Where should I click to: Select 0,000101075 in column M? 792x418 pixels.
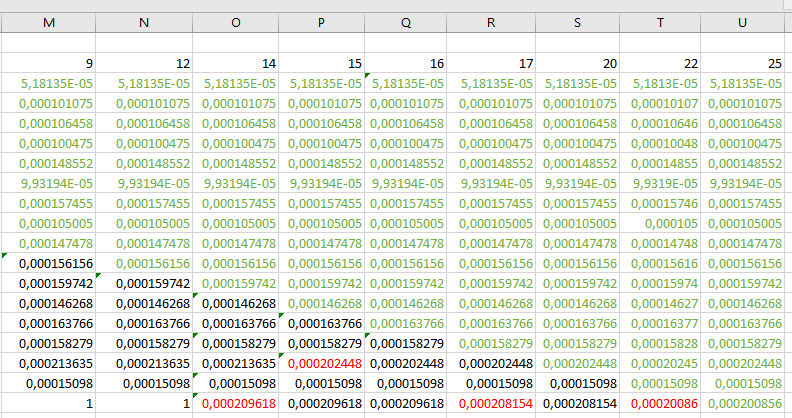click(x=48, y=103)
